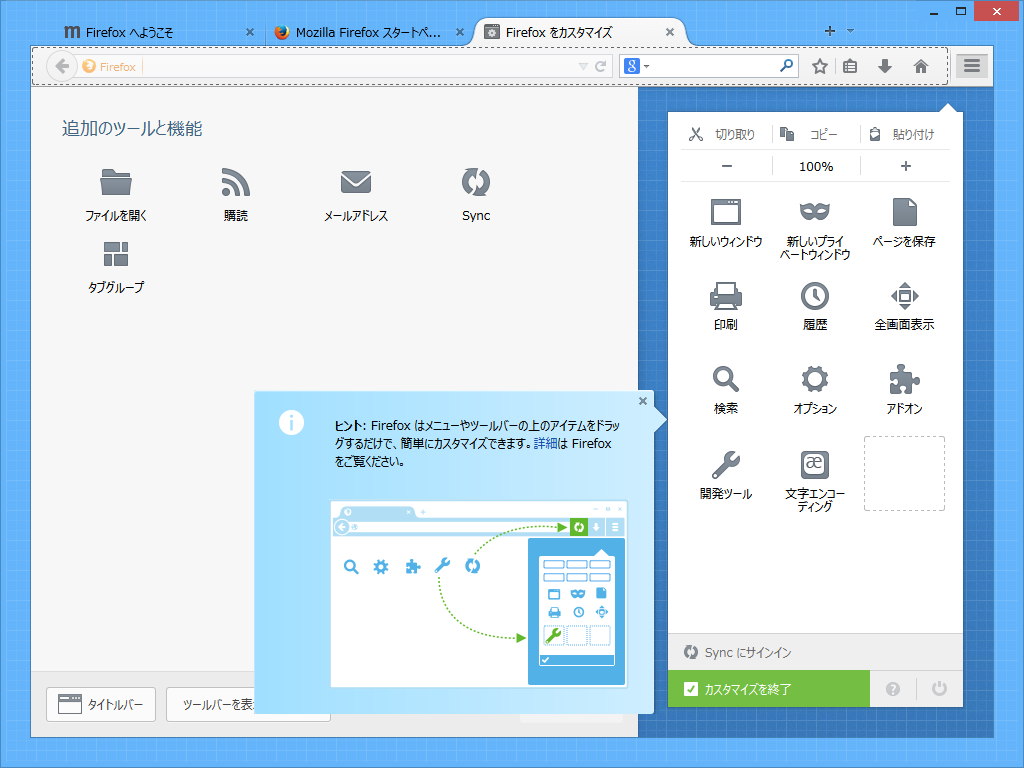Click the hint tutorial illustration
This screenshot has height=768, width=1024.
coord(479,594)
